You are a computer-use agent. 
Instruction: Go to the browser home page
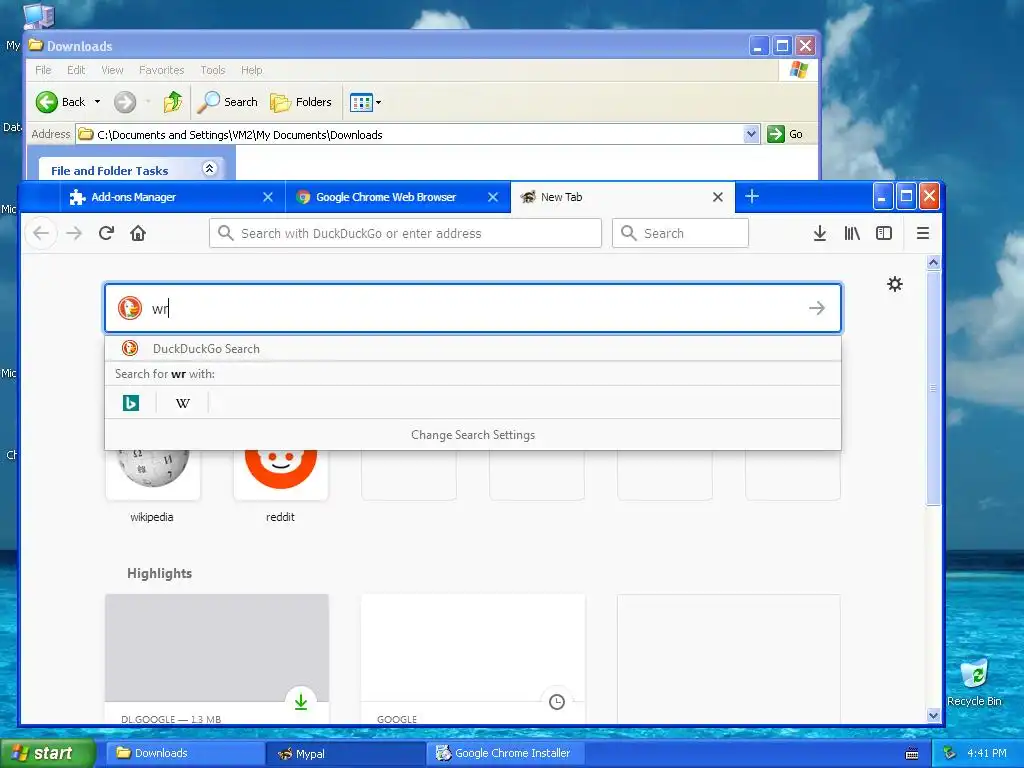point(138,233)
